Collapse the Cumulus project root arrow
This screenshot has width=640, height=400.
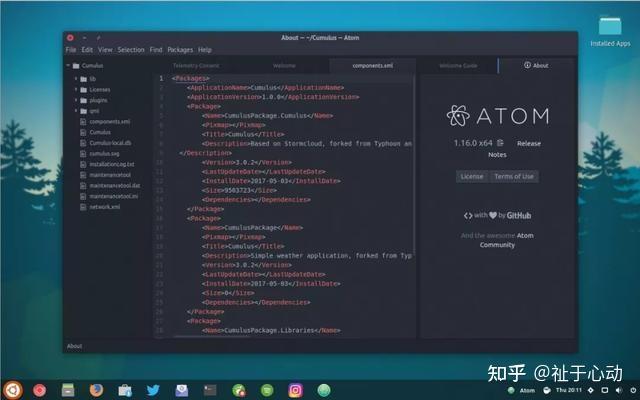point(68,65)
